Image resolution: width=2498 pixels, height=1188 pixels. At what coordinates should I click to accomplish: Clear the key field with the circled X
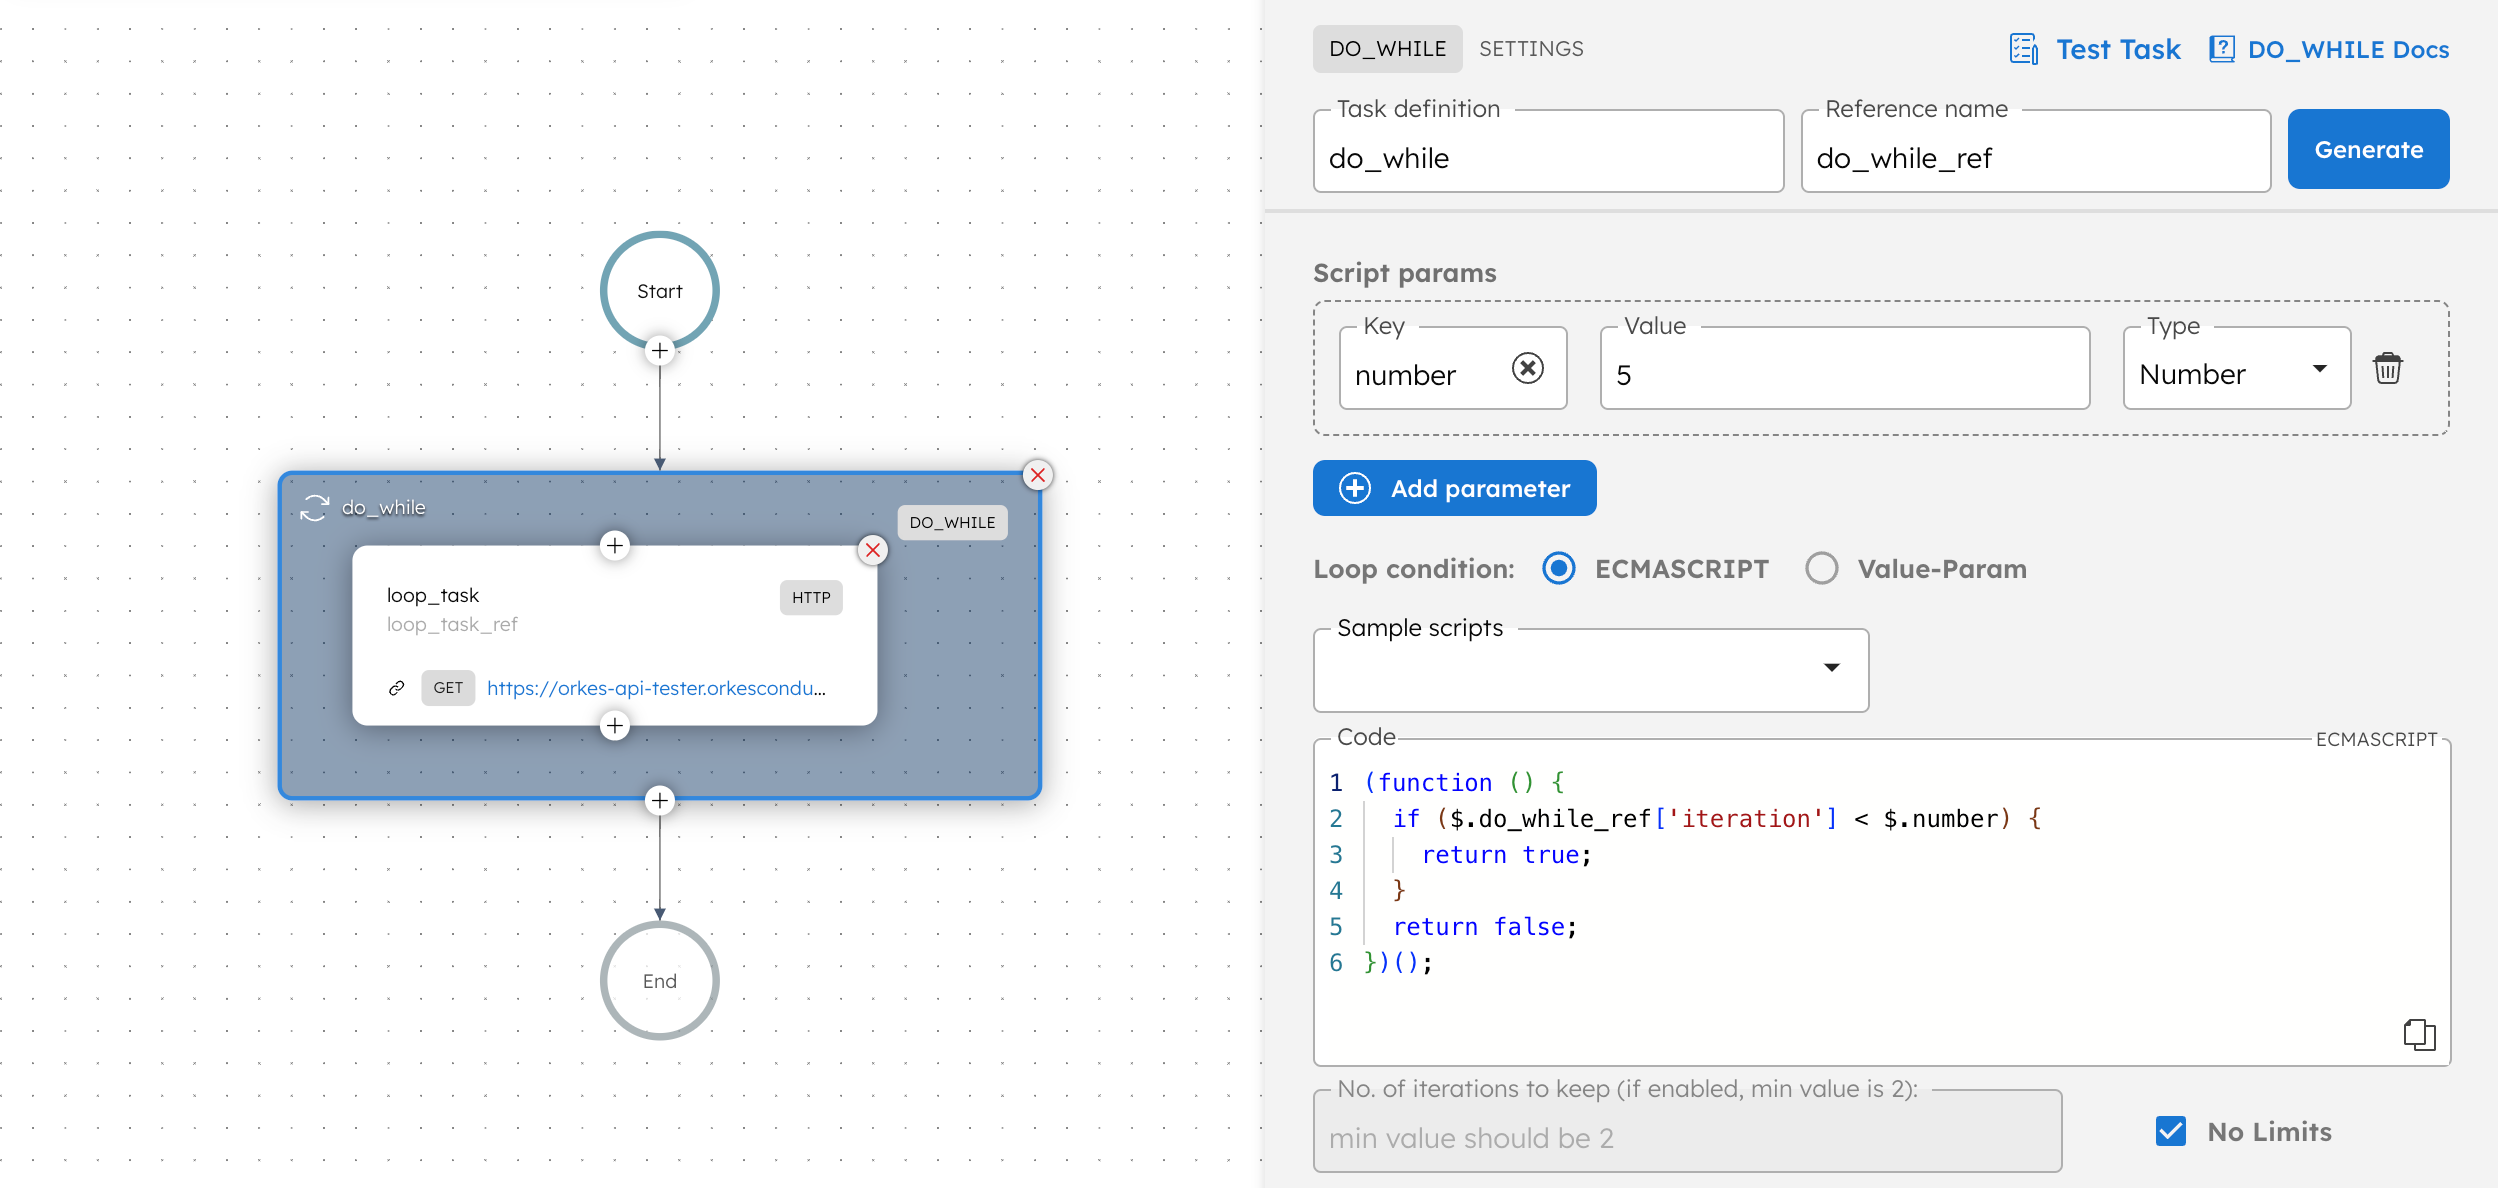click(1527, 368)
